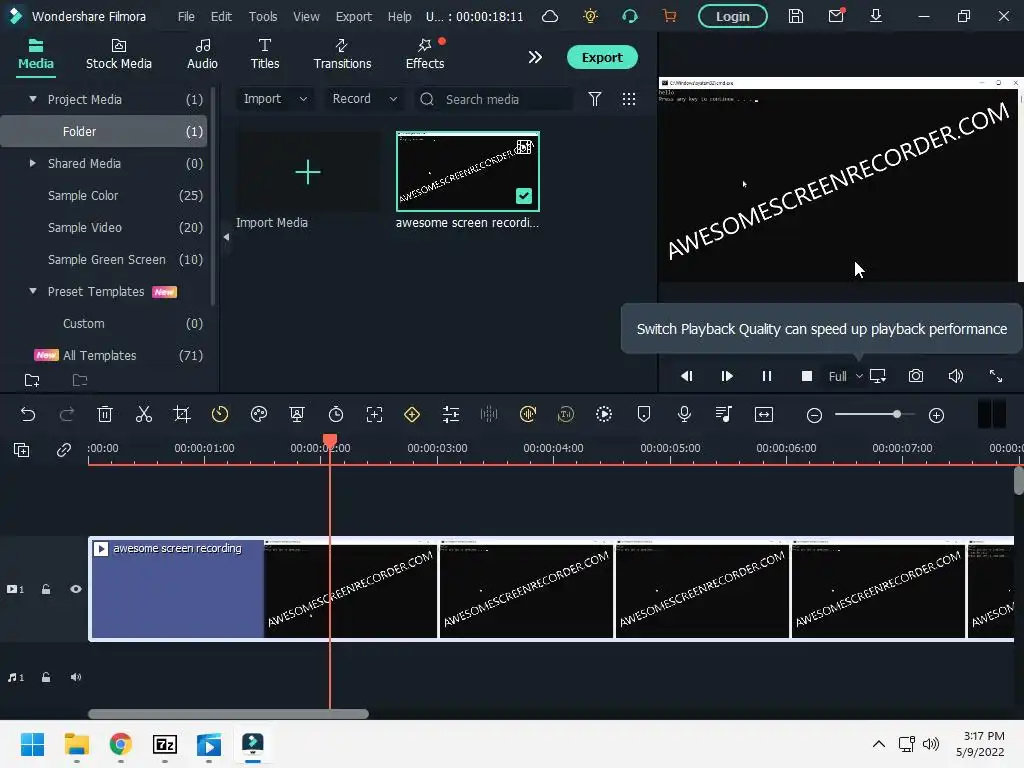Collapse the Project Media tree
Screen dimensions: 1024x768
33,99
